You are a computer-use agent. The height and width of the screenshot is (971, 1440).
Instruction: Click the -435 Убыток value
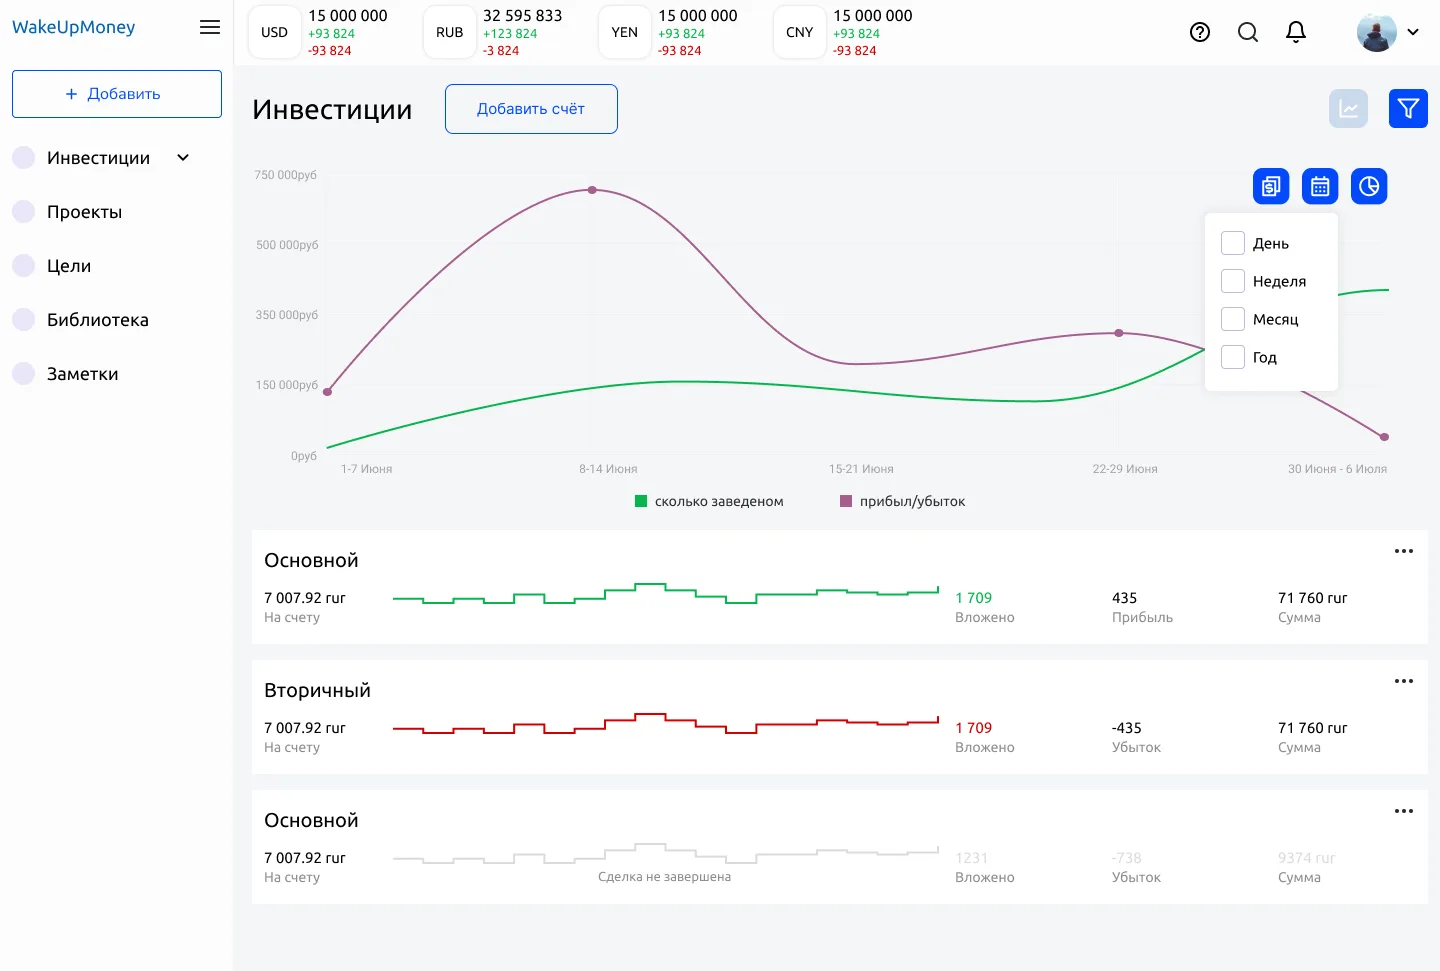[x=1126, y=728]
